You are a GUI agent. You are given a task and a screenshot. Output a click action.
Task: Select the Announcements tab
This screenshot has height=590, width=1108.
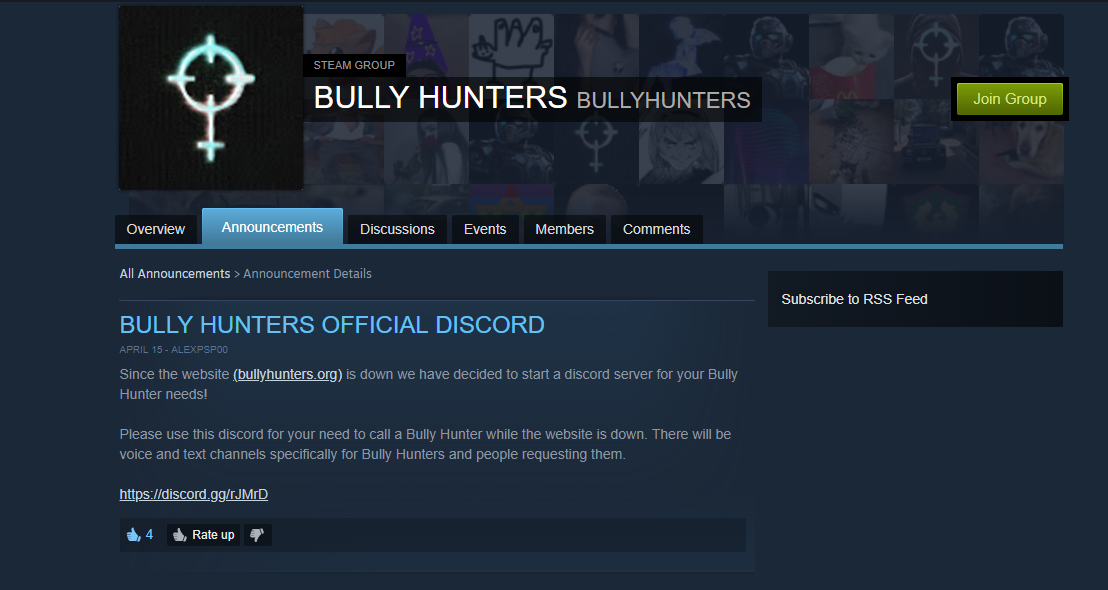(272, 227)
